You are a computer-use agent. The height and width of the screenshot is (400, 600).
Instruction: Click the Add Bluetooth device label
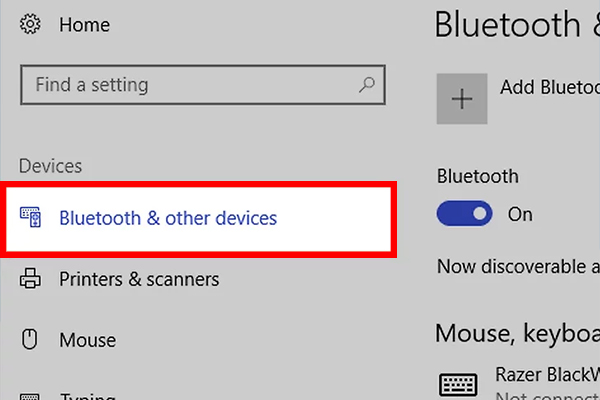click(x=548, y=88)
